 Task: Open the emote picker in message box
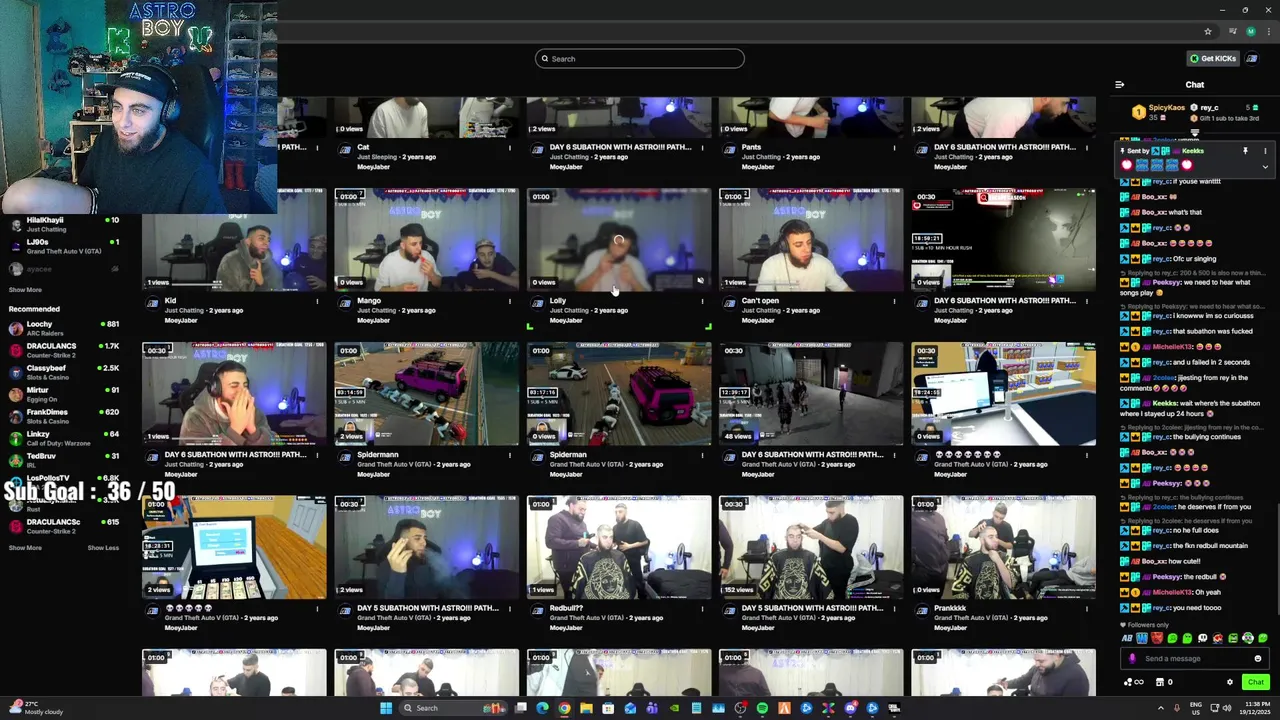click(x=1258, y=658)
